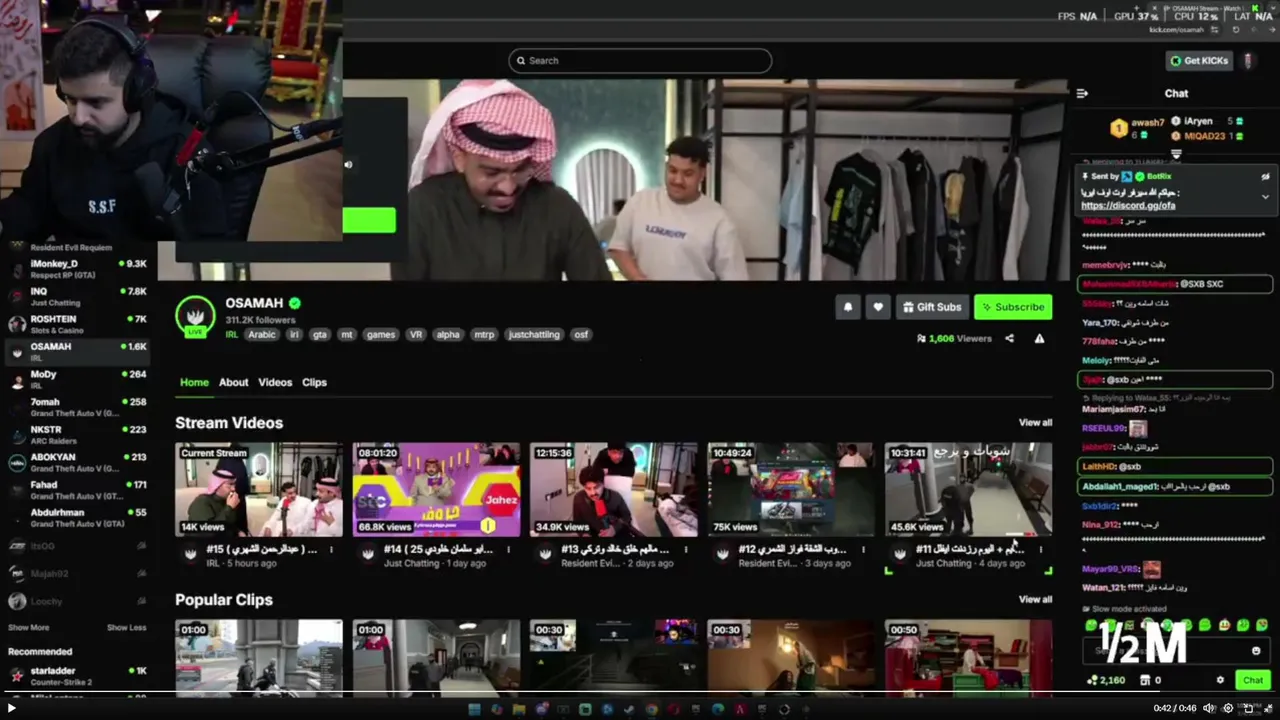This screenshot has height=720, width=1280.
Task: Open the 00:50 popular clip thumbnail
Action: click(x=968, y=656)
